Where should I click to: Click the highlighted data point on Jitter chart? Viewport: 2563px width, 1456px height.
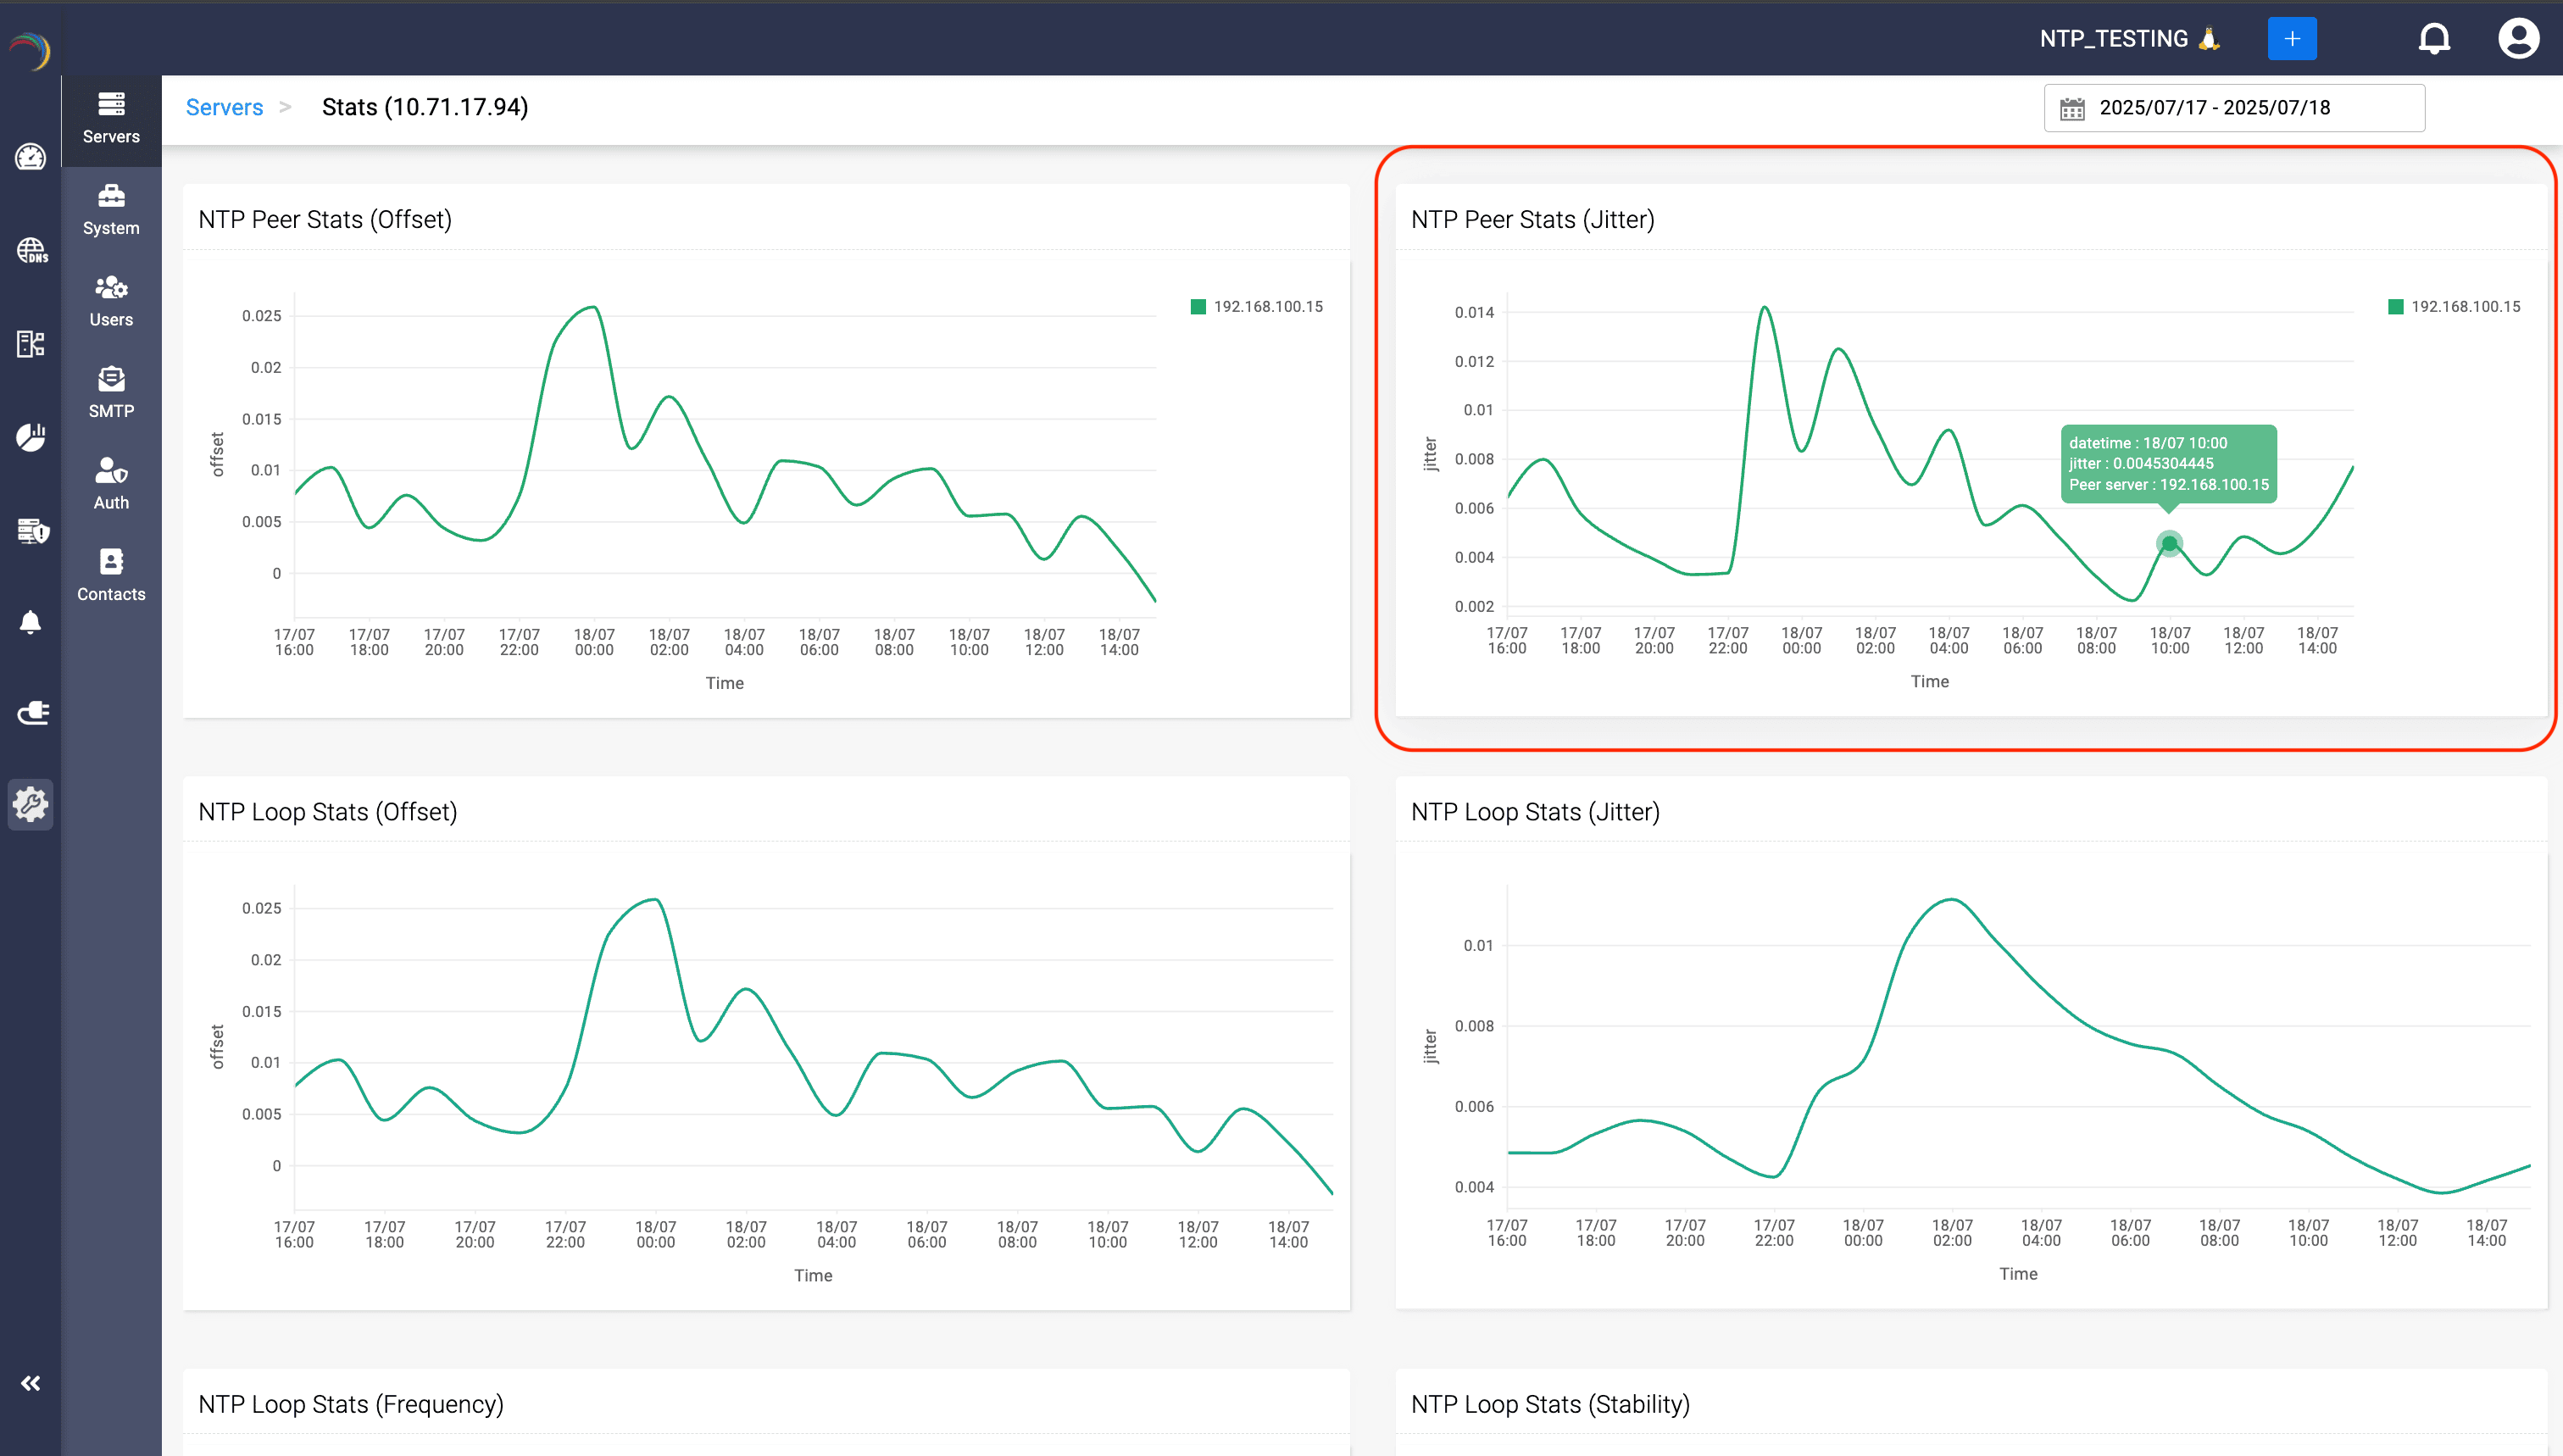(x=2168, y=543)
